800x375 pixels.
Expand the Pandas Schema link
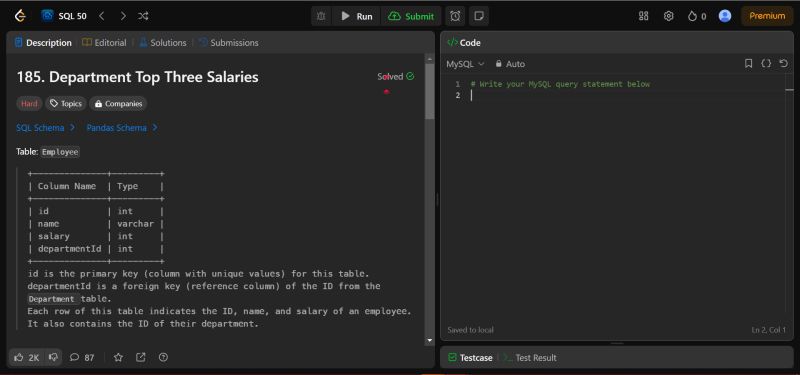(x=122, y=128)
